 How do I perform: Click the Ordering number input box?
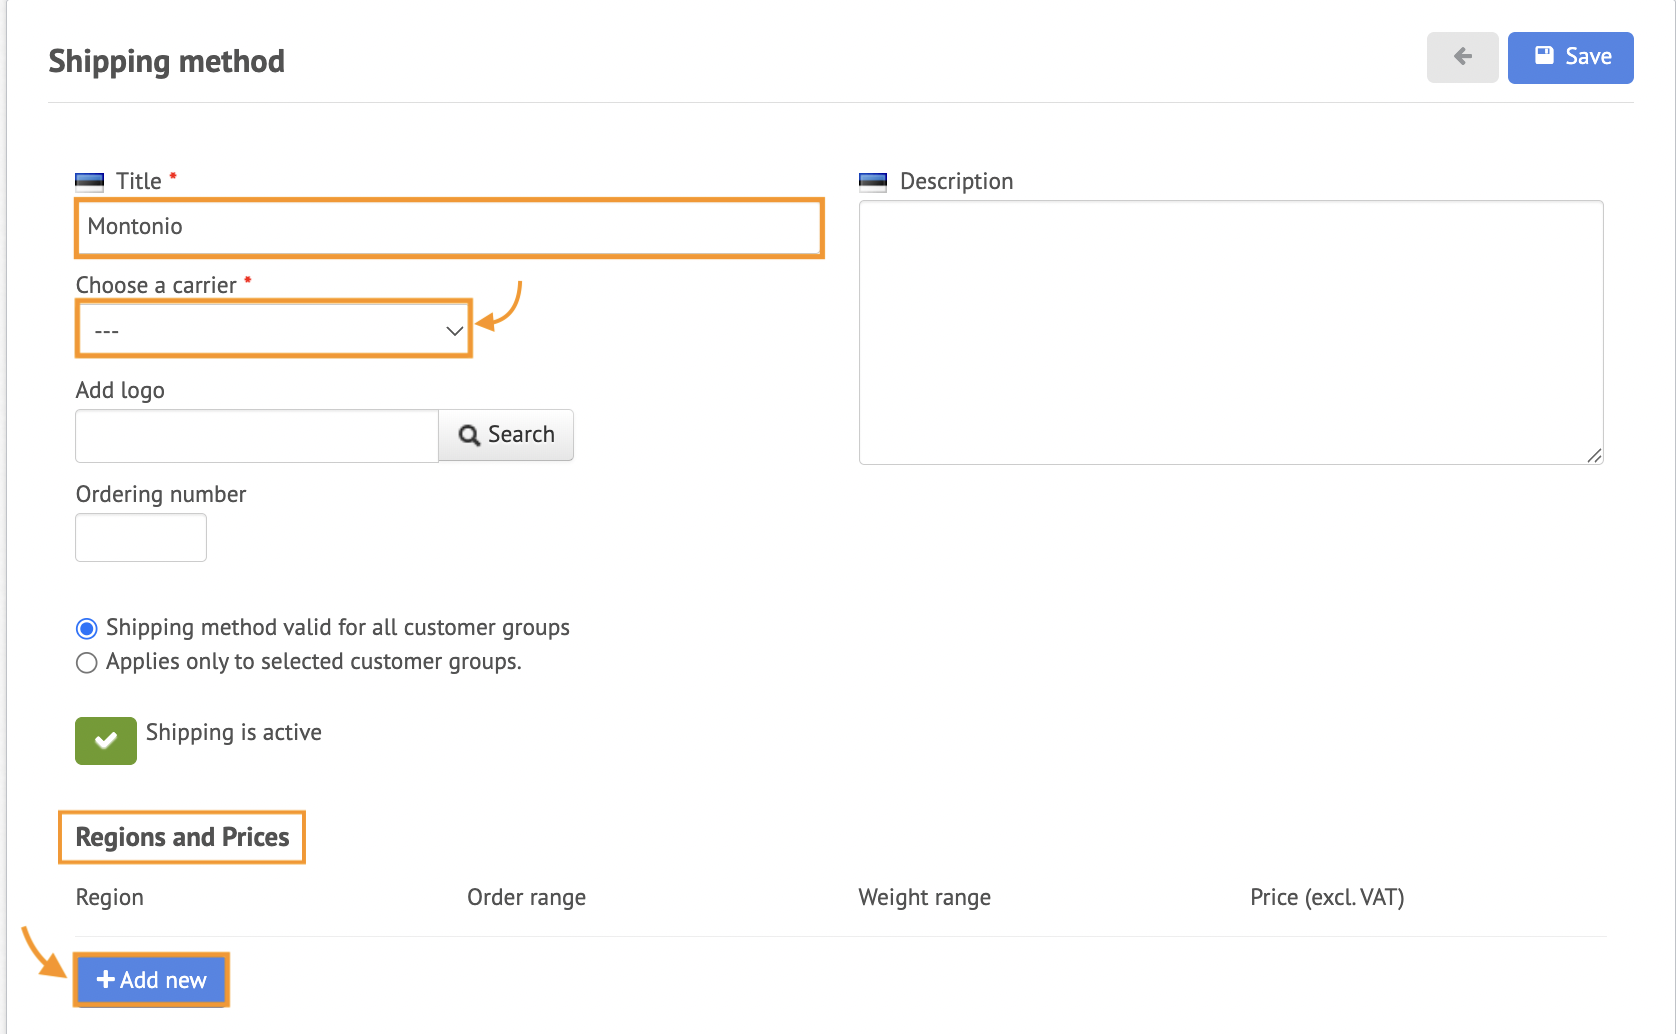(x=141, y=538)
